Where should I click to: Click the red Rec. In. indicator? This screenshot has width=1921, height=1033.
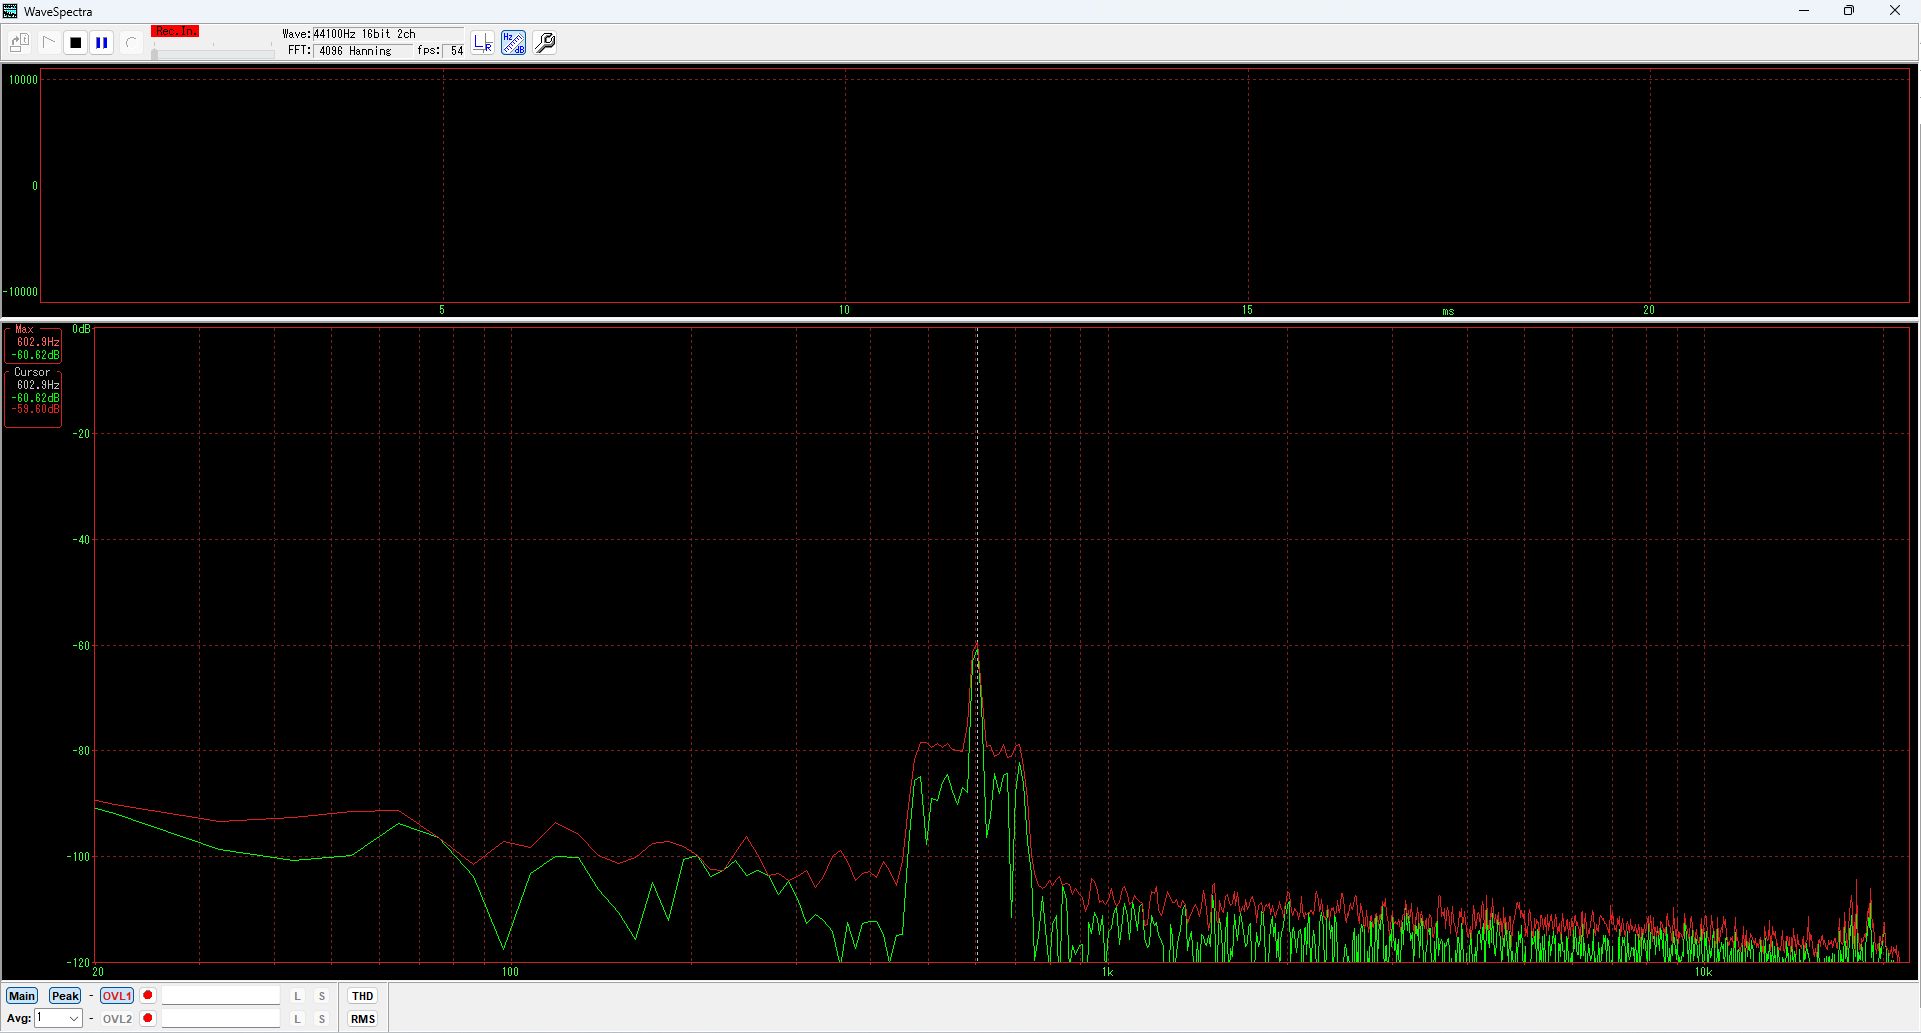click(175, 32)
